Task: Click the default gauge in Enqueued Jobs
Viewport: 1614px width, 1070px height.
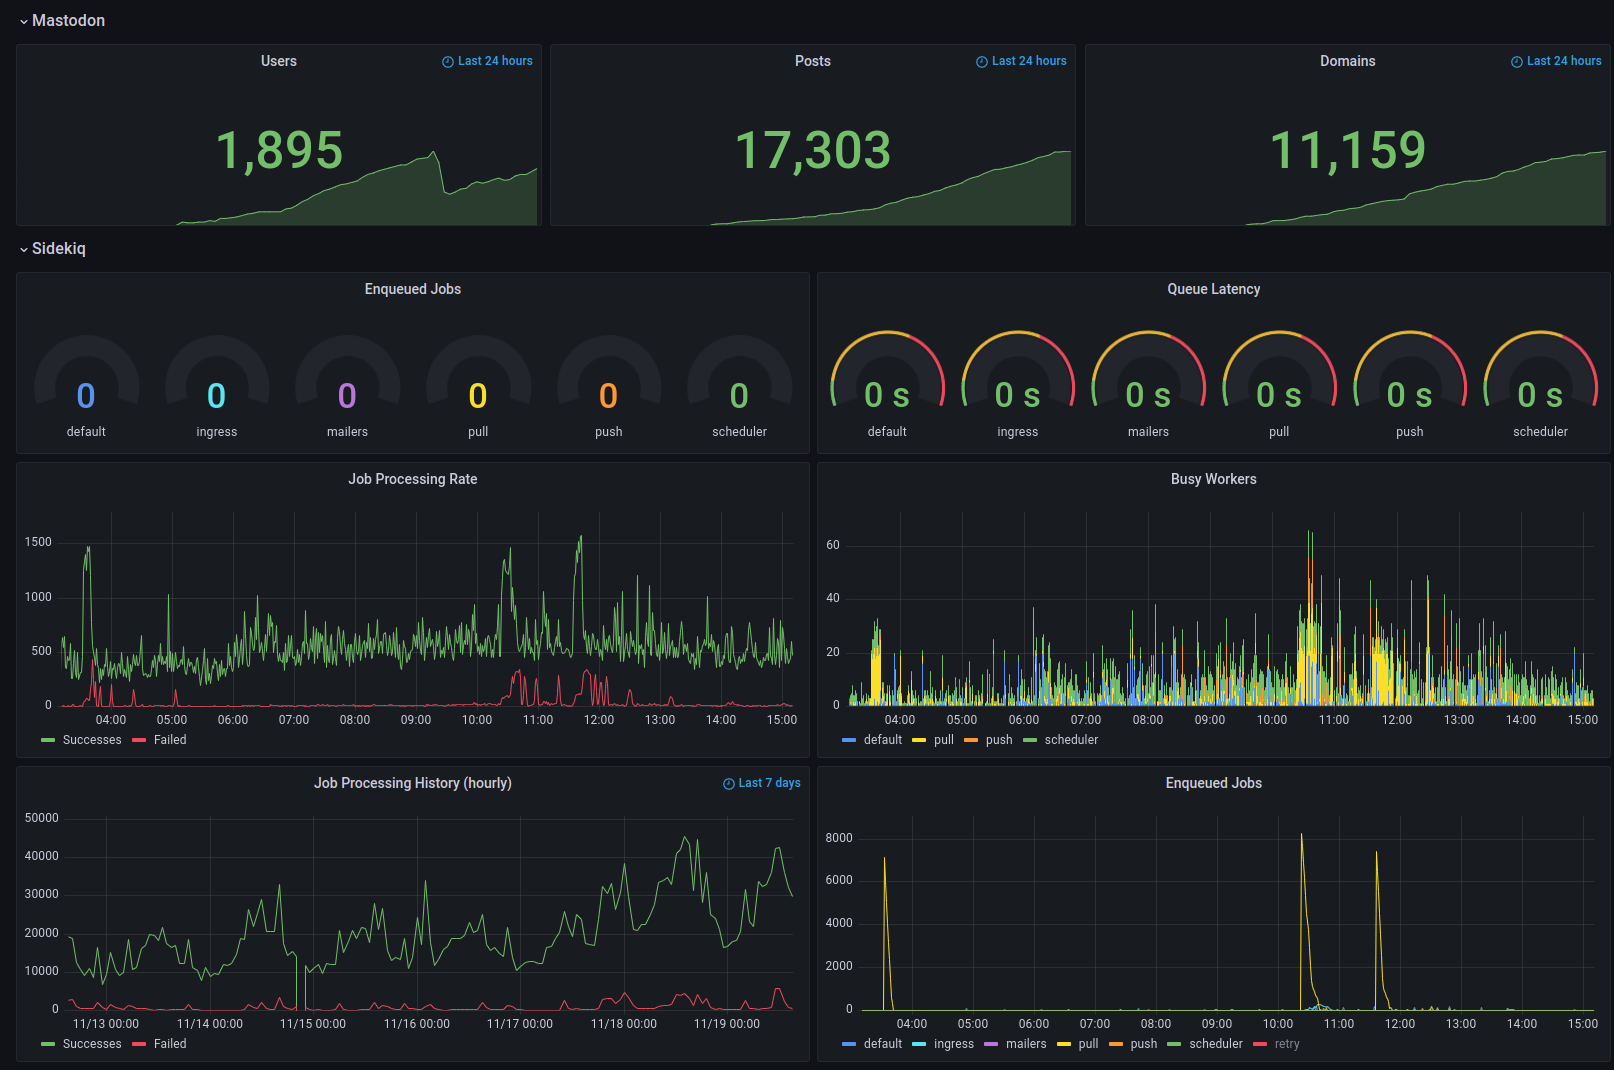Action: [x=86, y=385]
